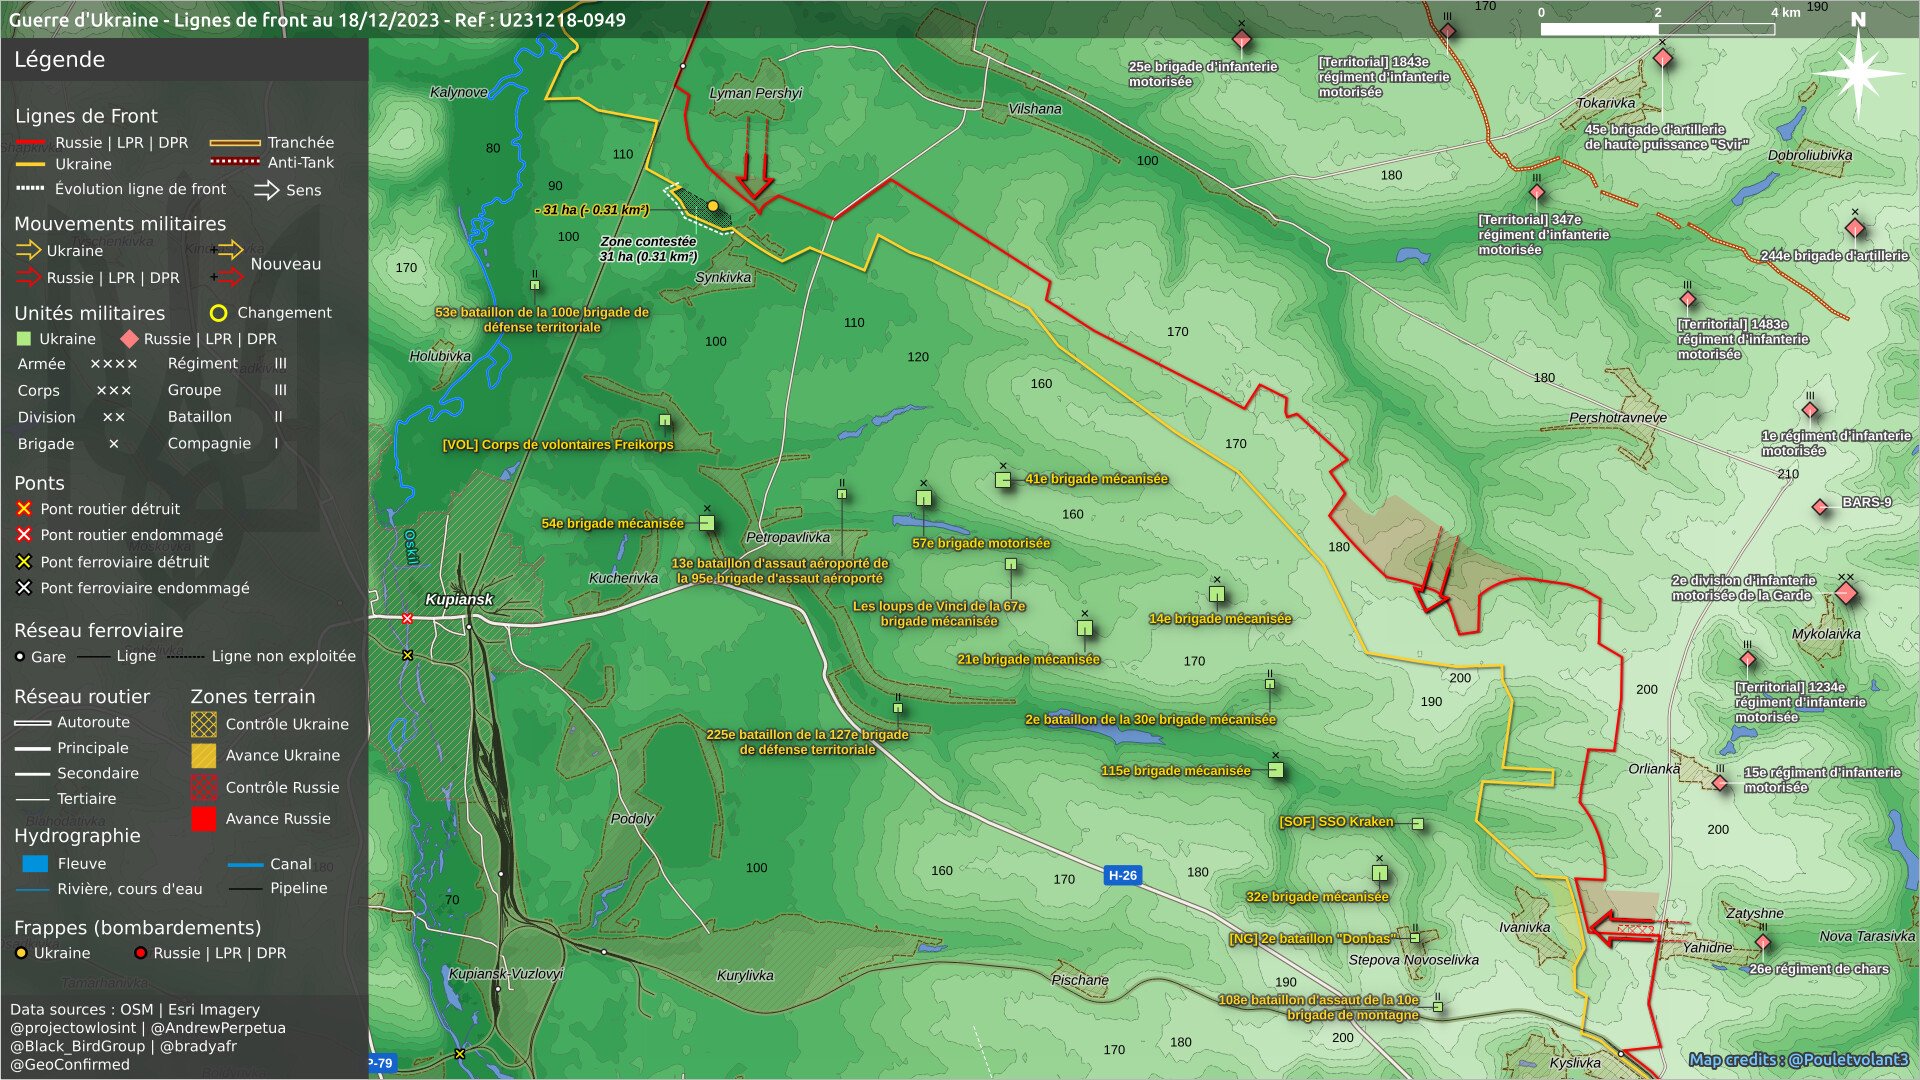Click the Avance Russie solid red swatch
Image resolution: width=1920 pixels, height=1080 pixels.
click(204, 819)
